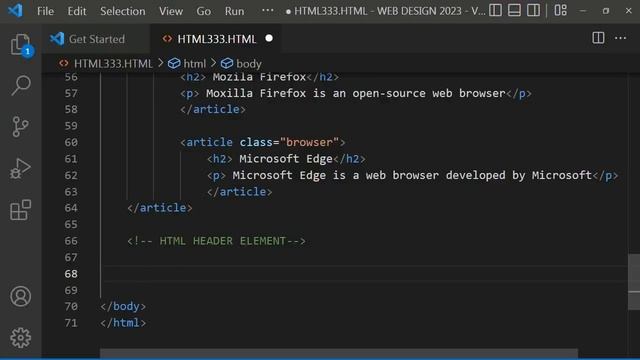Open the Search view
This screenshot has height=360, width=640.
coord(20,85)
